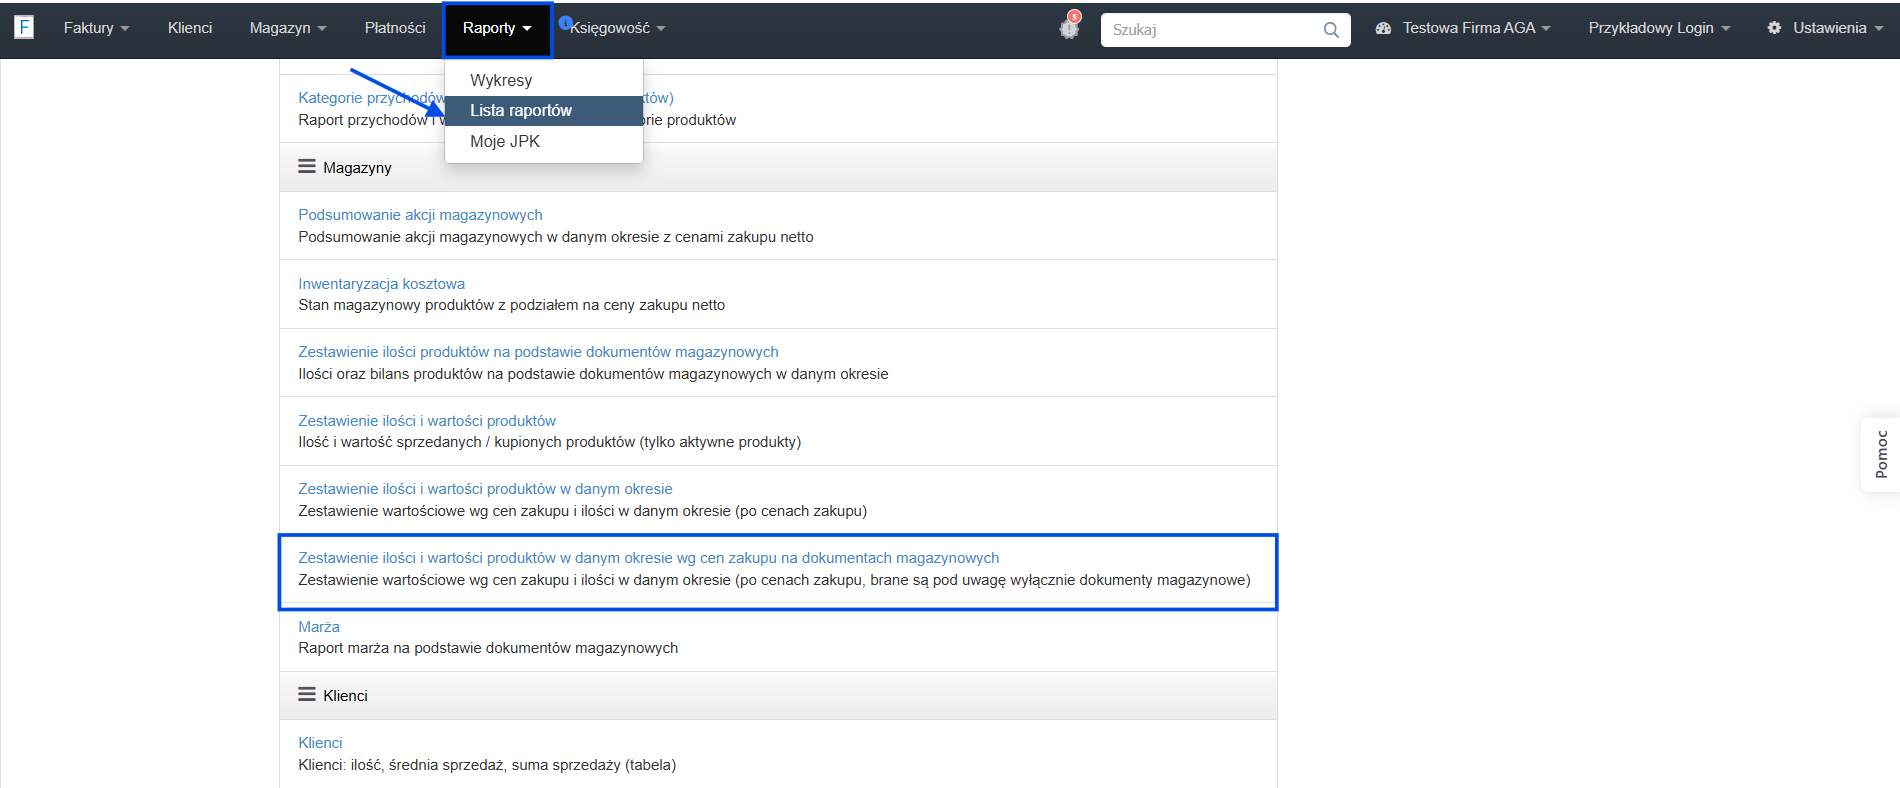Open the Pomoc help side tab
The width and height of the screenshot is (1900, 788).
point(1881,454)
